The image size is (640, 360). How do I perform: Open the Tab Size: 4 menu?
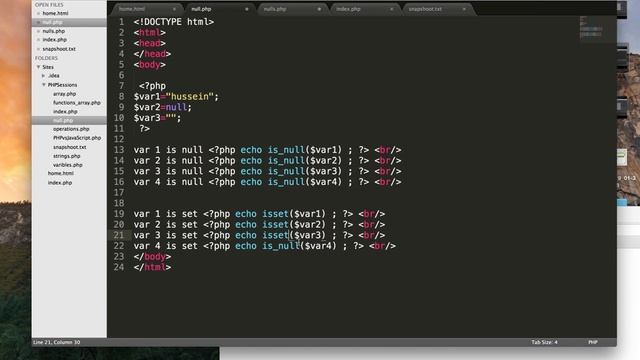tap(544, 342)
